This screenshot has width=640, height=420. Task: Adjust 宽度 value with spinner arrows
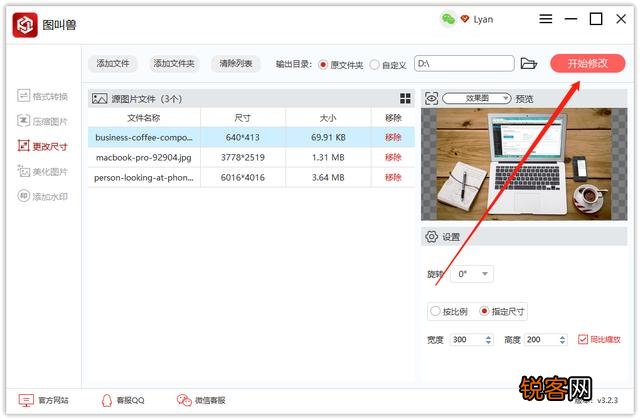(x=489, y=340)
